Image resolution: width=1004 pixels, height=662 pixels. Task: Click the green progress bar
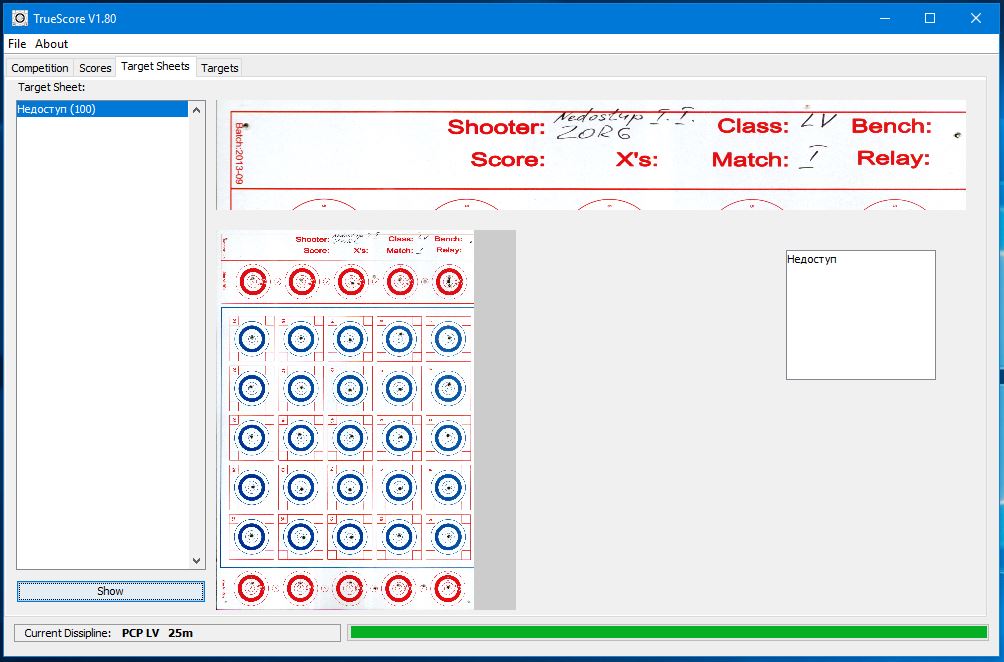tap(668, 632)
